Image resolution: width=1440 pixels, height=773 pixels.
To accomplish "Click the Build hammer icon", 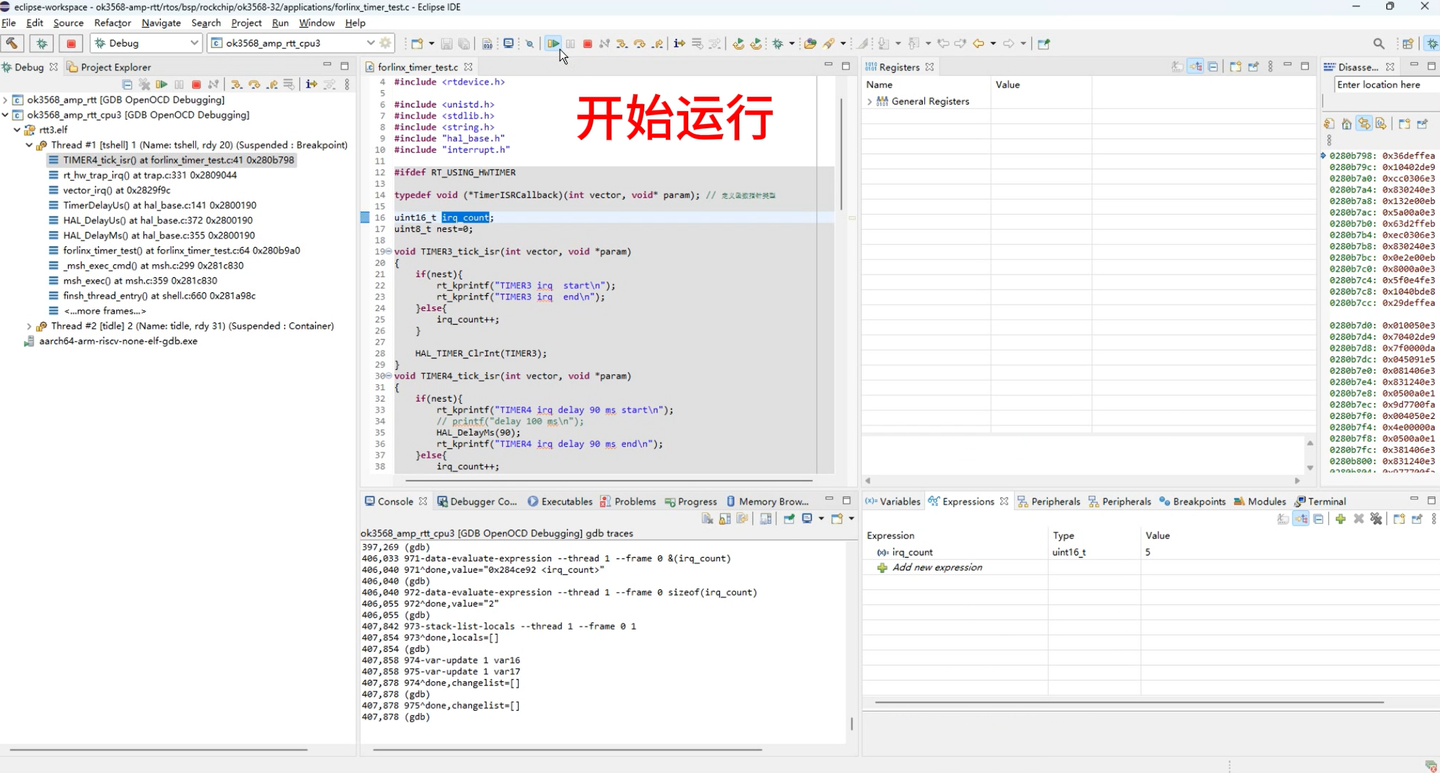I will (12, 44).
